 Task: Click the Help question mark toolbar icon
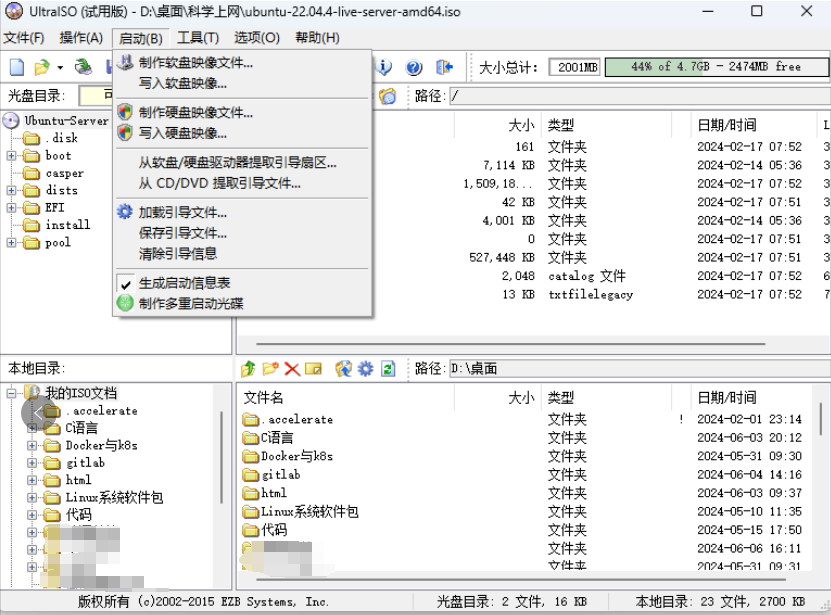[x=414, y=67]
